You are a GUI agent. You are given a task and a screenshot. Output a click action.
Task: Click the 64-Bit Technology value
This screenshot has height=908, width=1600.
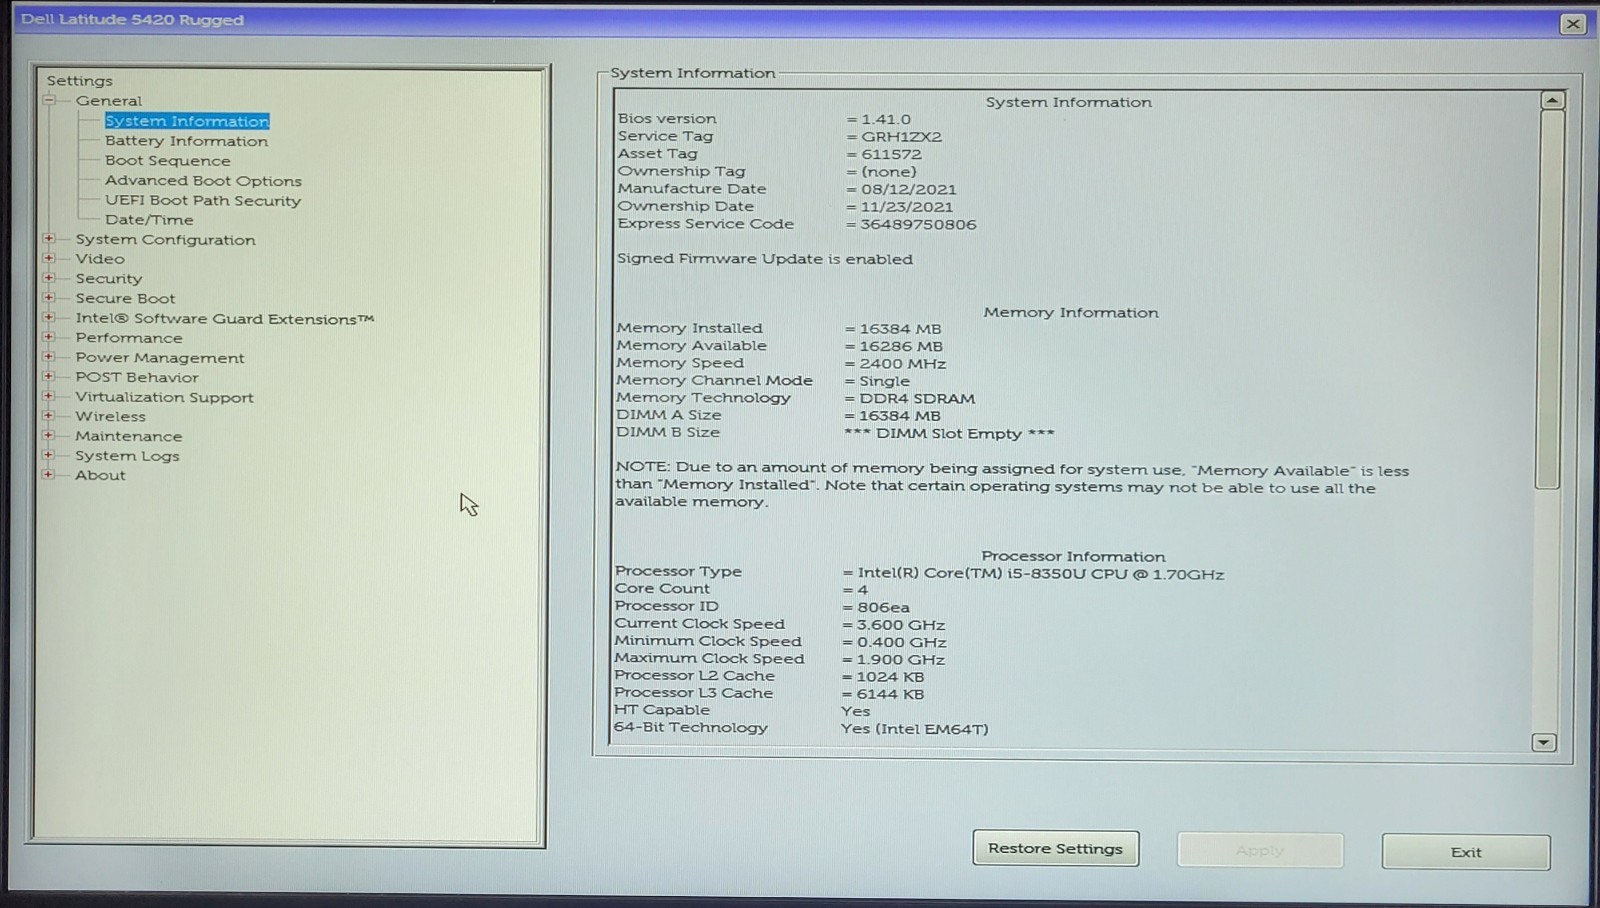(914, 729)
